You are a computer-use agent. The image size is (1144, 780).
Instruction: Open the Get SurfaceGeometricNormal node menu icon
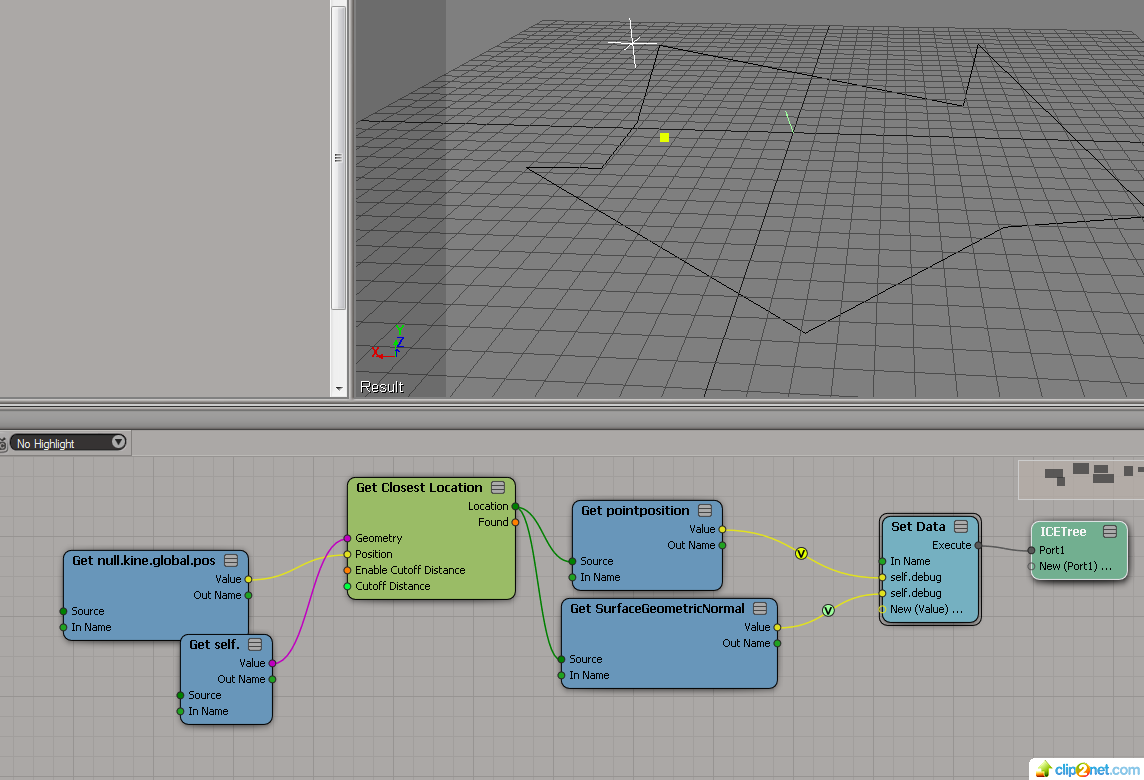[x=760, y=608]
